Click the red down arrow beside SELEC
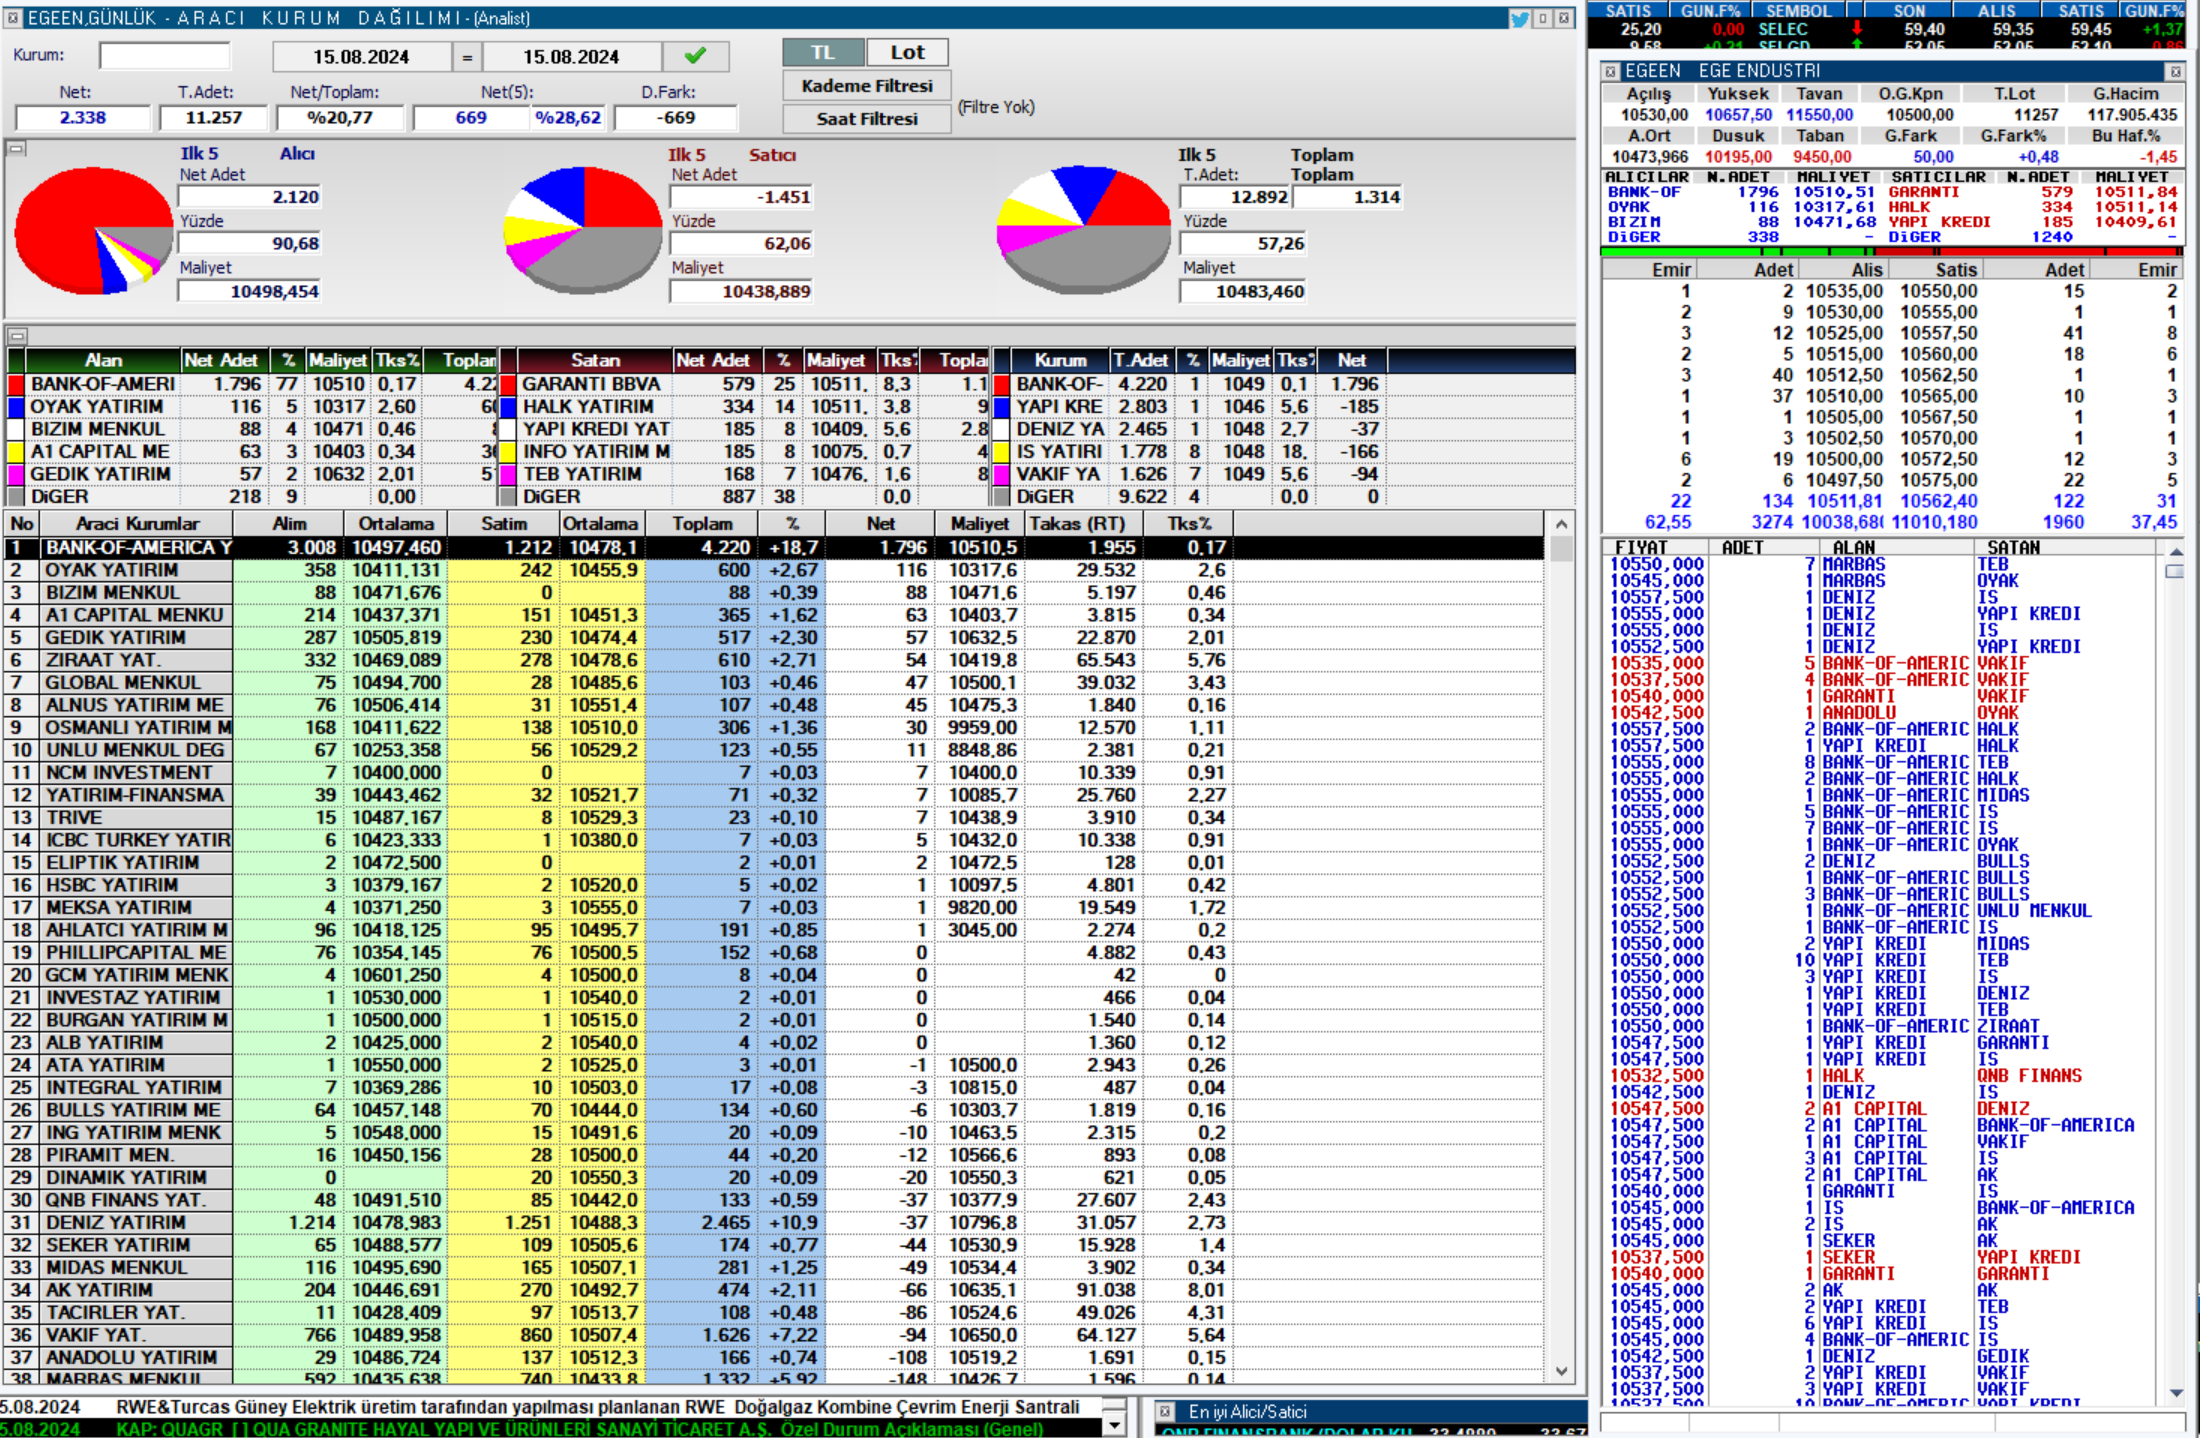2200x1438 pixels. (1857, 29)
